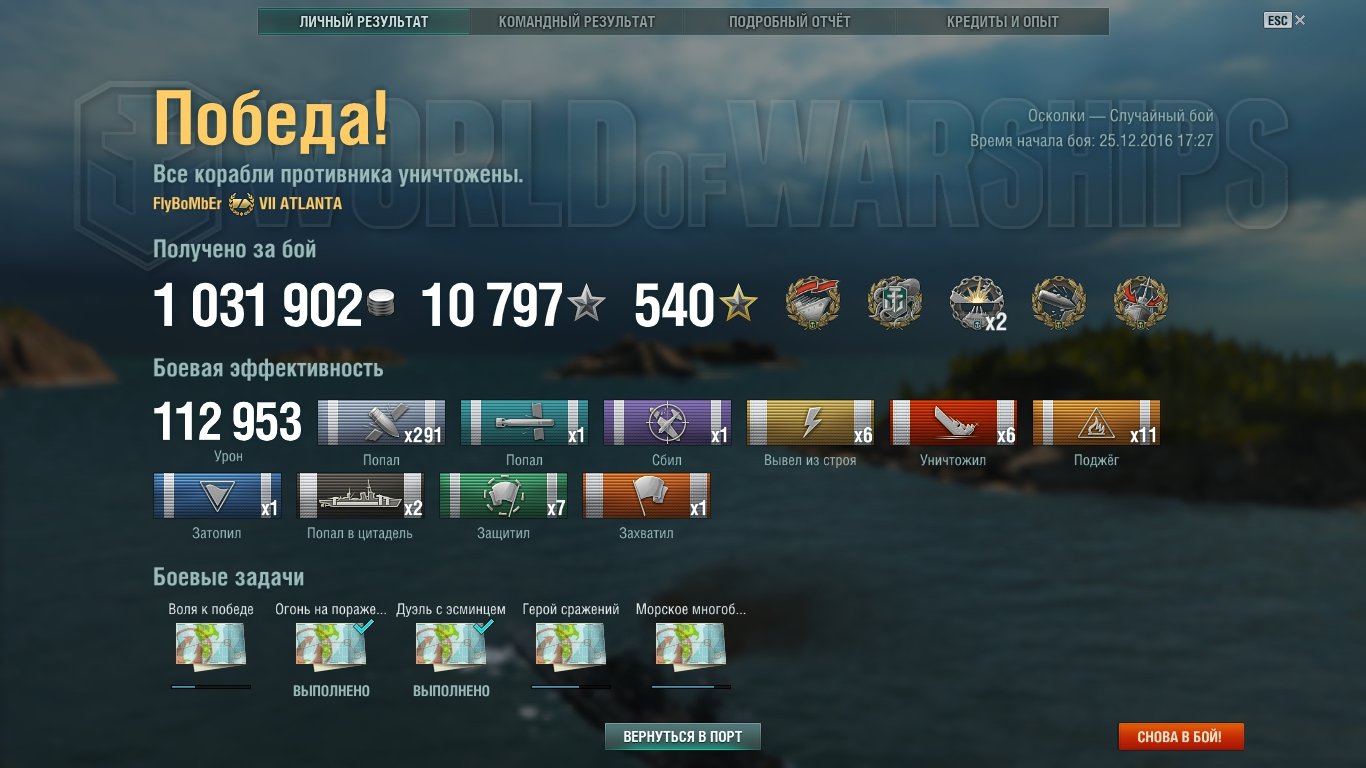Click the Затопил flooding ribbon

[x=217, y=496]
